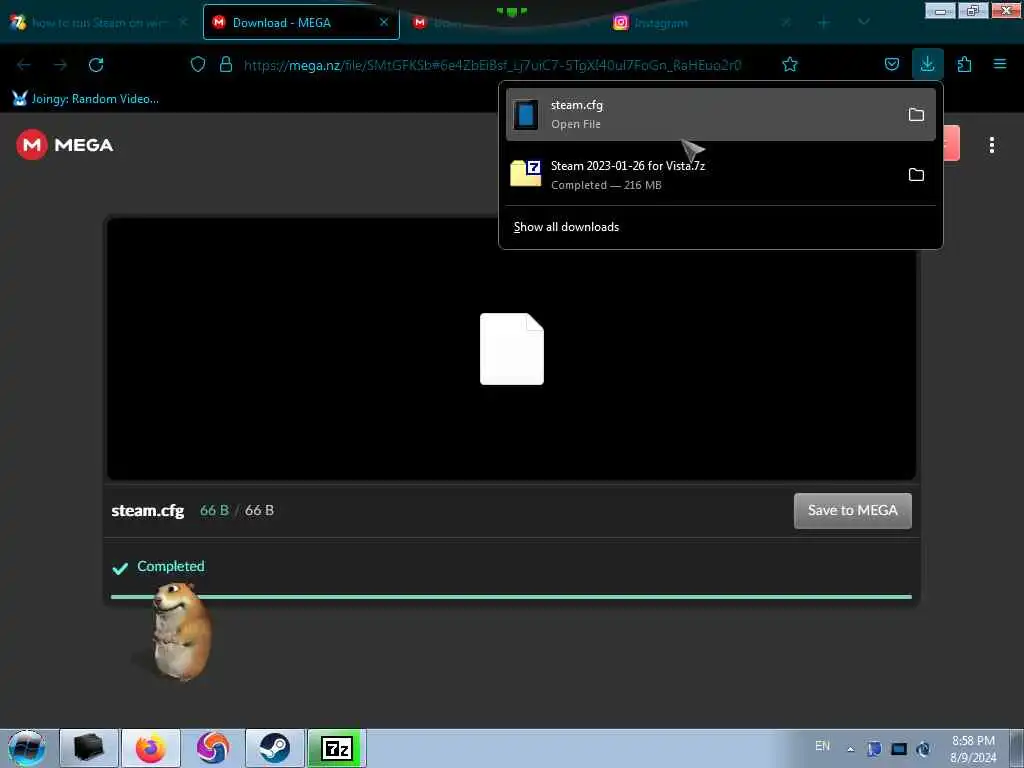View site security padlock info
Screen dimensions: 1024x768
tap(226, 64)
